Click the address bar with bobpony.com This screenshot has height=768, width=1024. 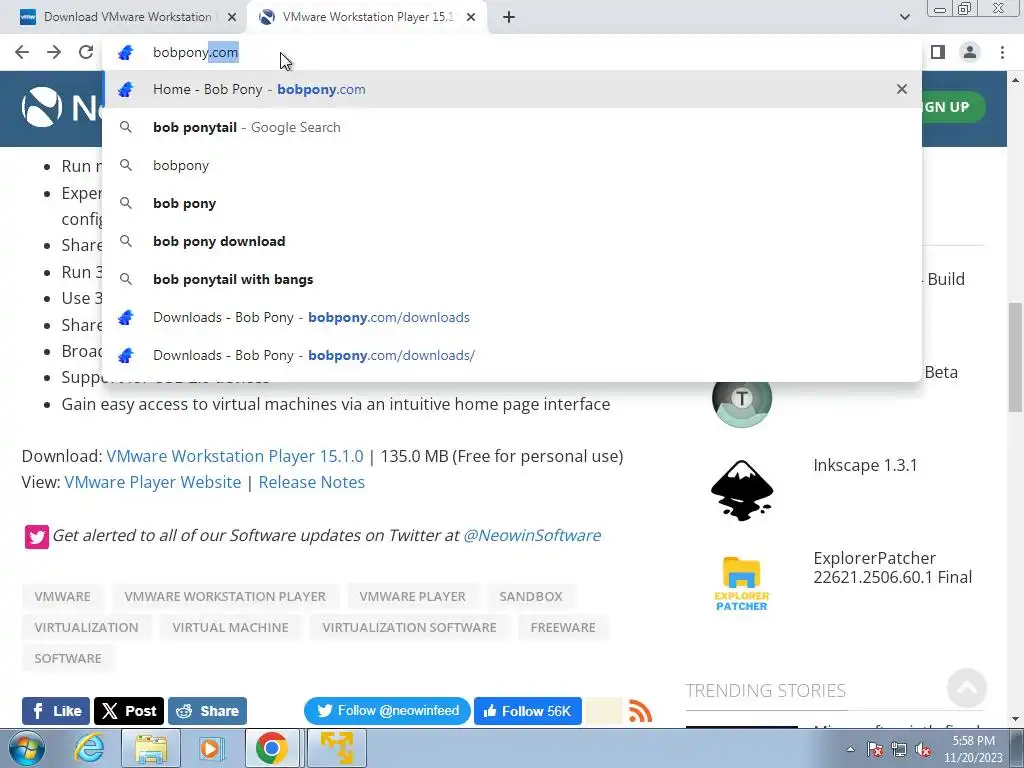[512, 52]
